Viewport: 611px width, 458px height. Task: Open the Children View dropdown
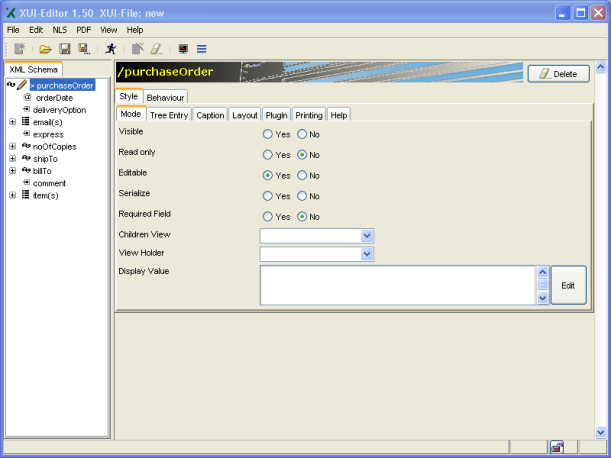point(367,235)
